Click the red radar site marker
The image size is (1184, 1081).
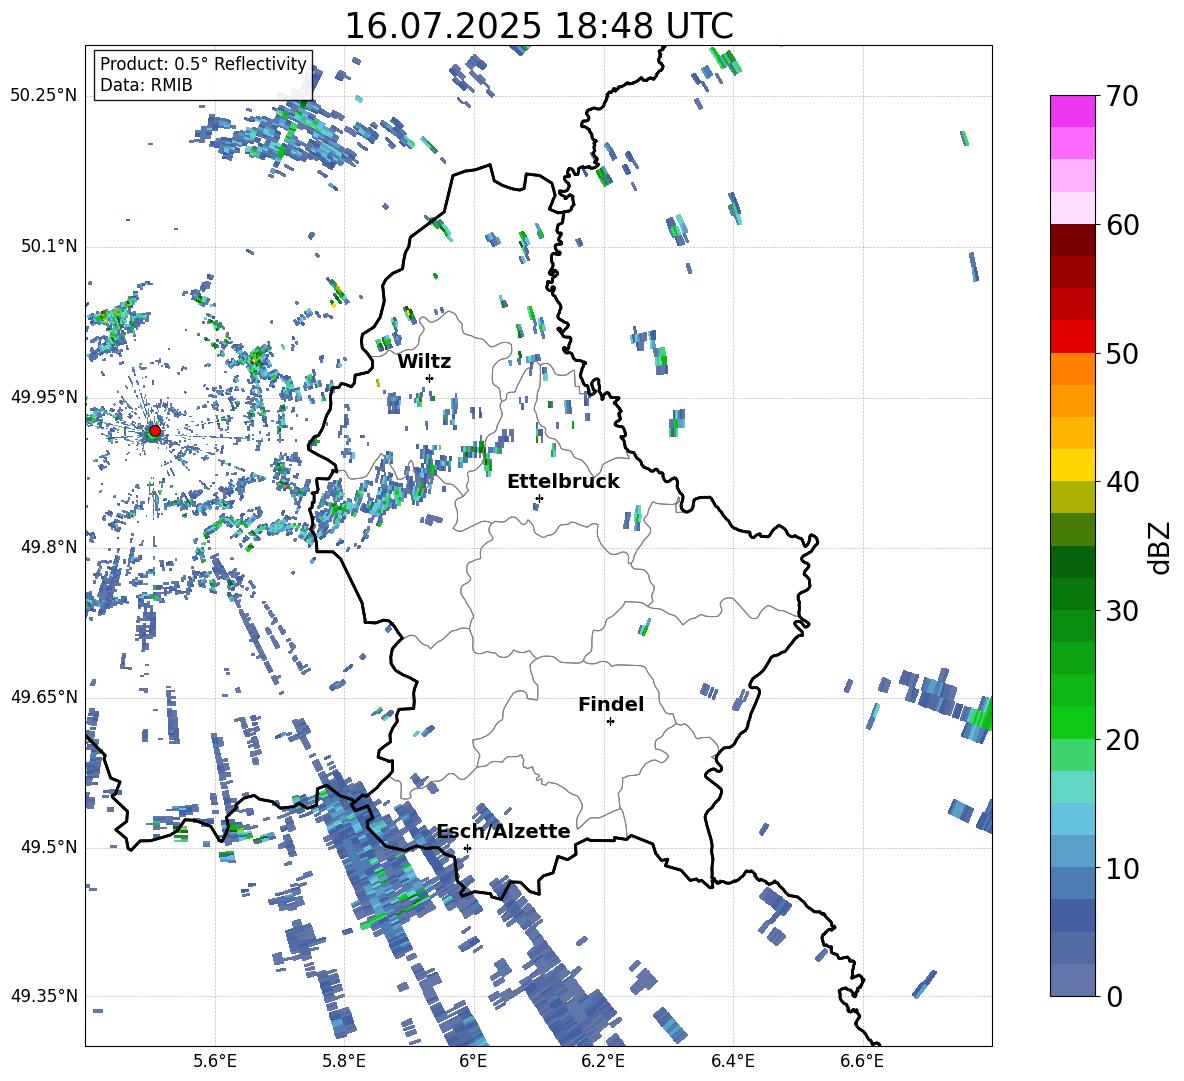pyautogui.click(x=155, y=431)
